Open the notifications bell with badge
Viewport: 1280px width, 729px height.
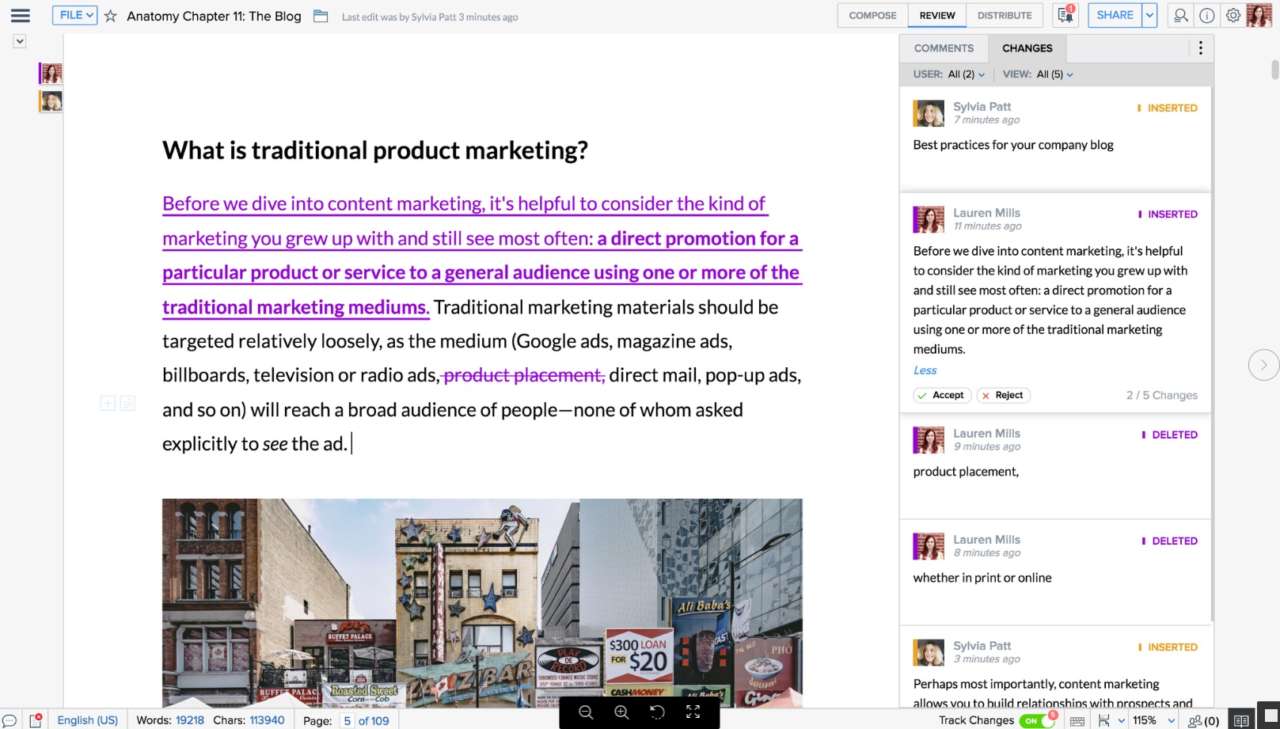(1065, 15)
